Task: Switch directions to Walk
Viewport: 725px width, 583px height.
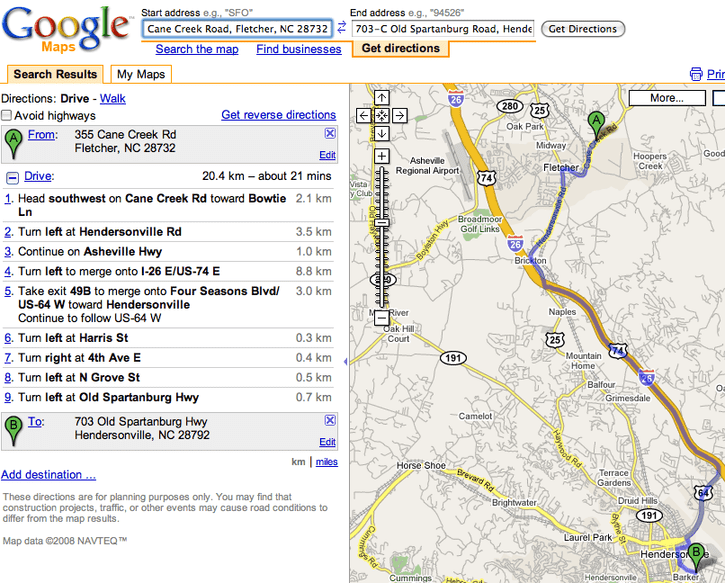Action: coord(112,98)
